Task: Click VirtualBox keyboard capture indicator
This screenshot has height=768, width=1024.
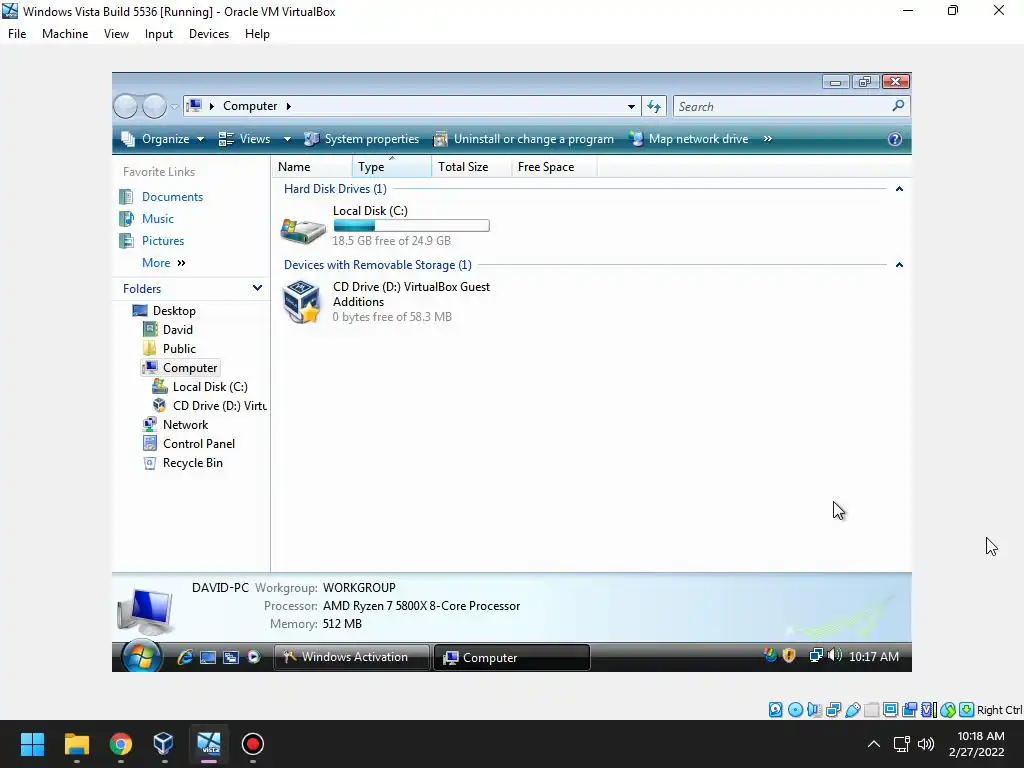Action: pyautogui.click(x=967, y=710)
